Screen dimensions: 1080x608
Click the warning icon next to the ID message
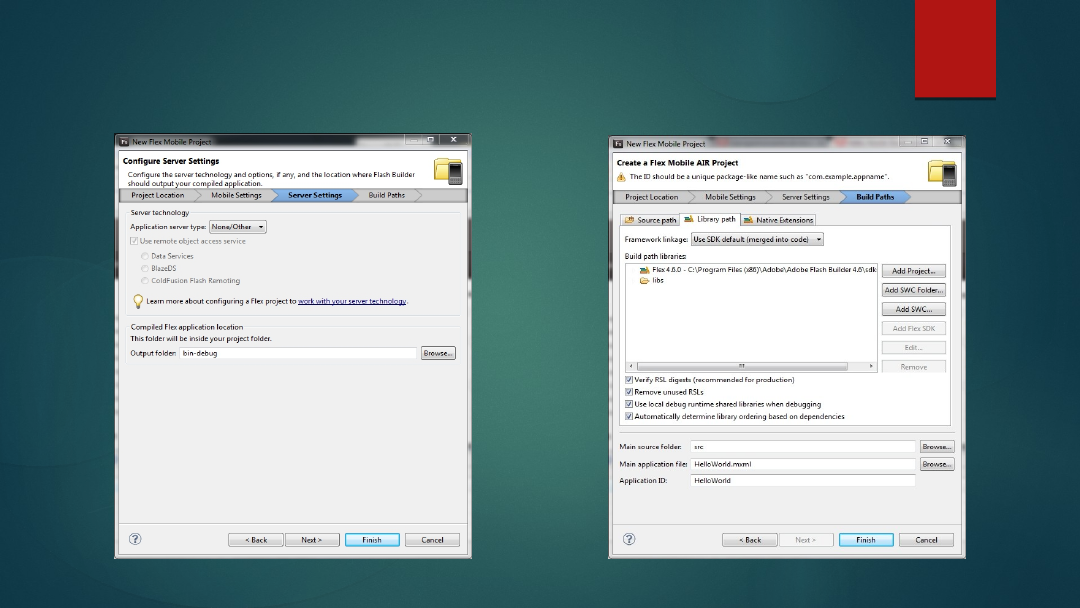coord(621,177)
